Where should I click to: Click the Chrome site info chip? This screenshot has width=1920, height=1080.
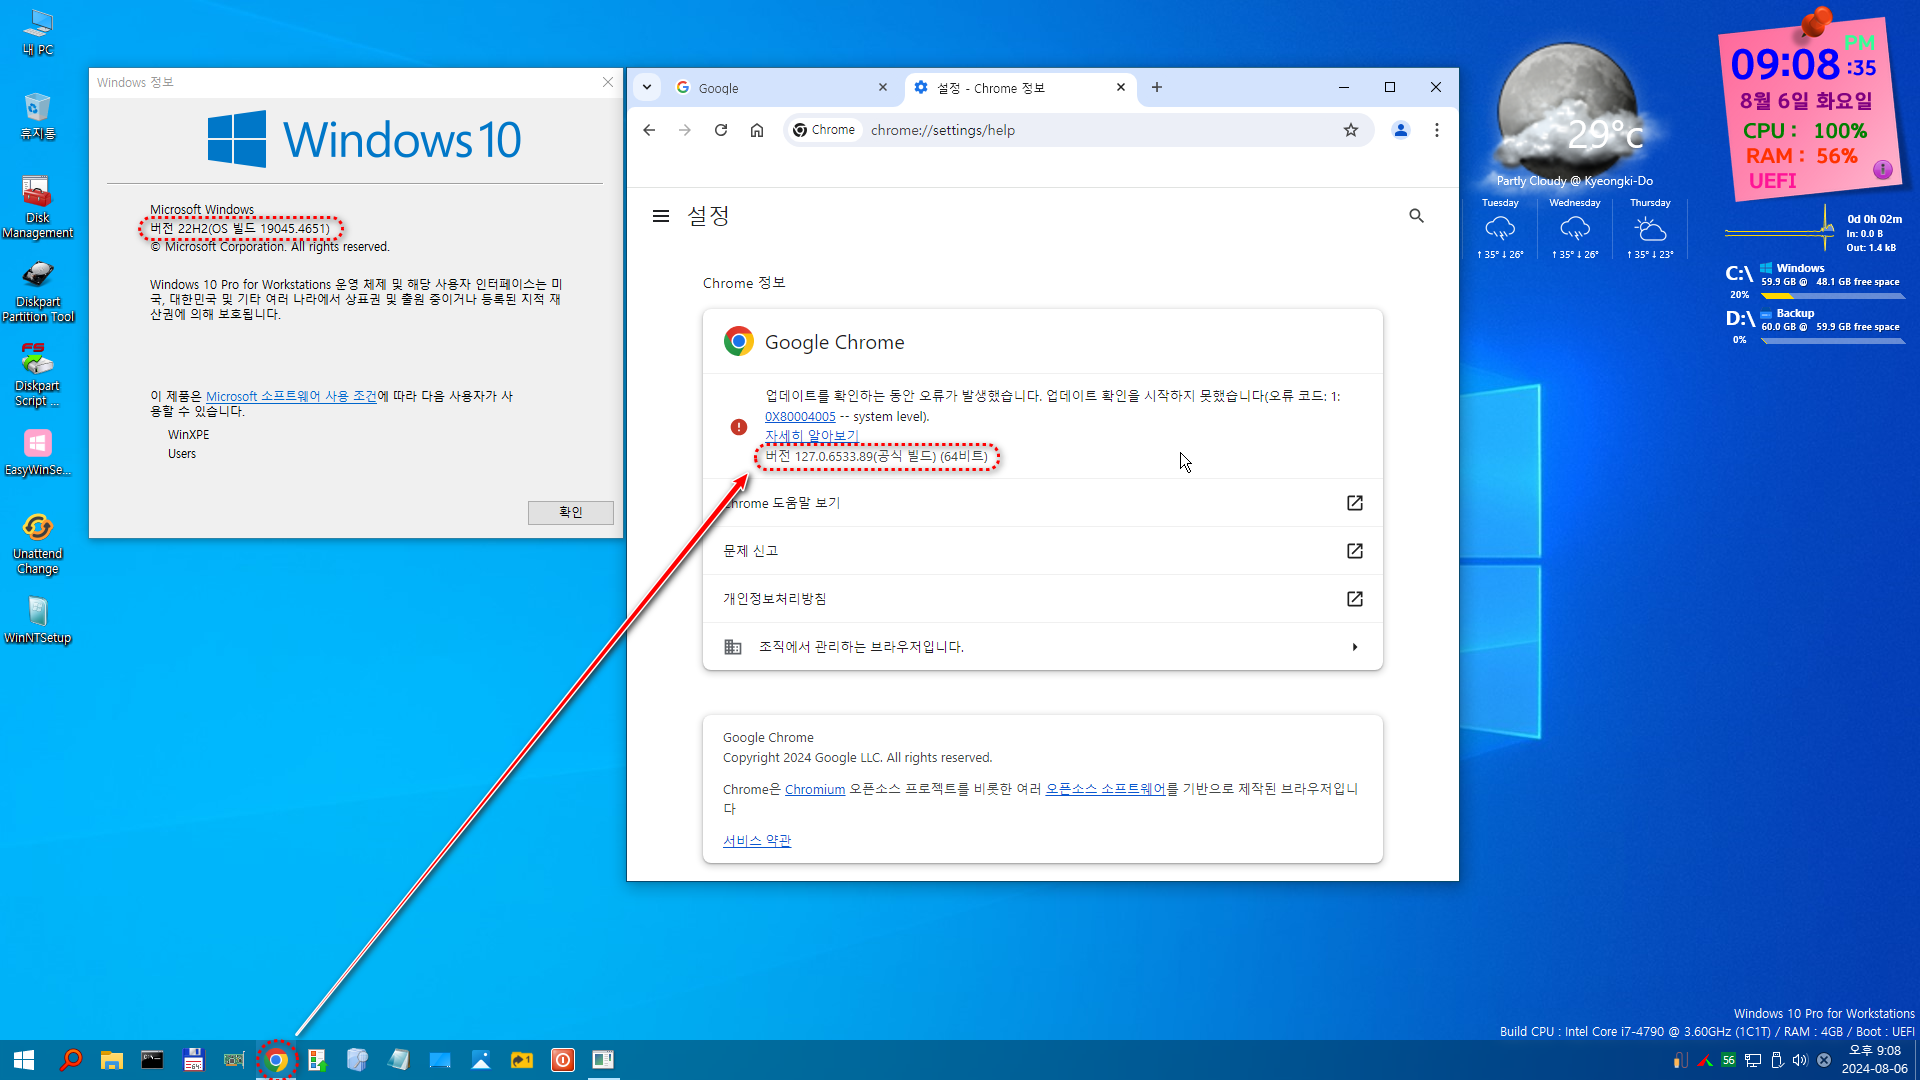click(824, 130)
